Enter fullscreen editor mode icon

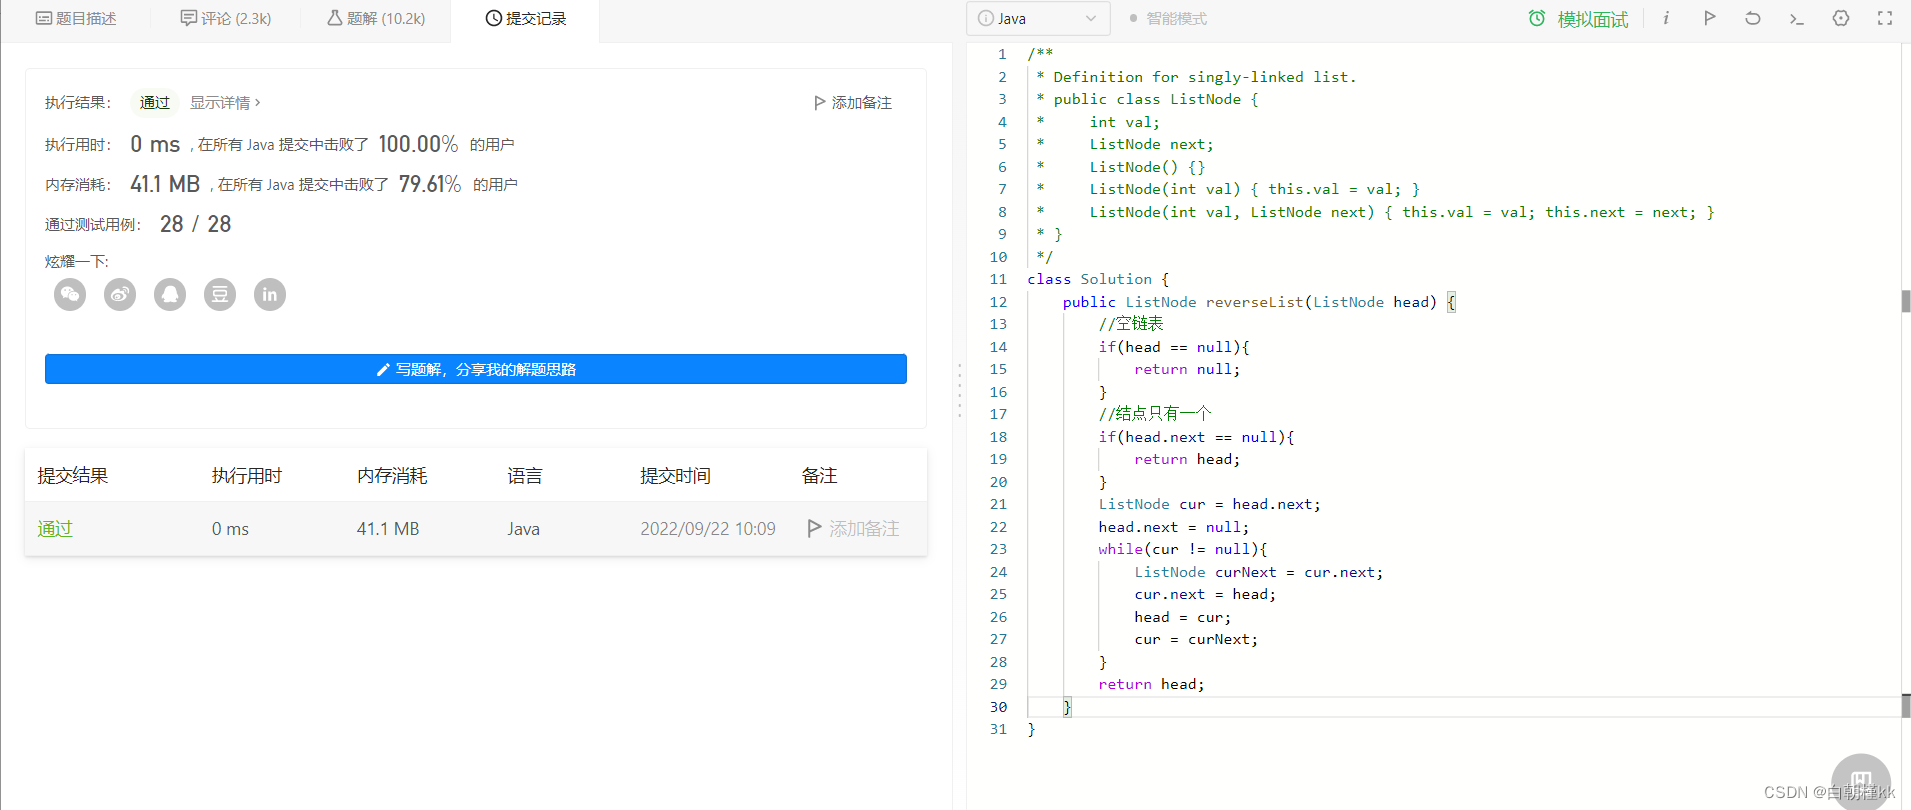click(x=1885, y=18)
